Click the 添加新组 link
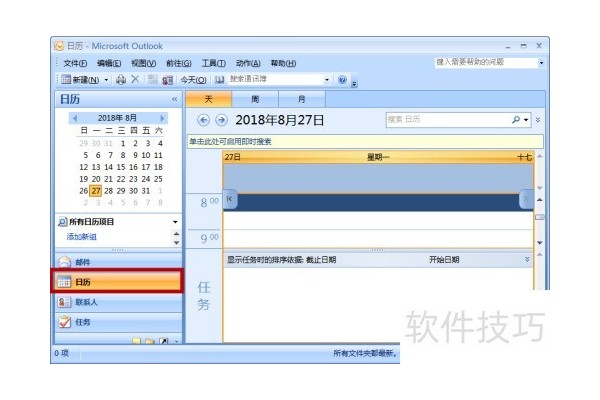600x400 pixels. (82, 237)
